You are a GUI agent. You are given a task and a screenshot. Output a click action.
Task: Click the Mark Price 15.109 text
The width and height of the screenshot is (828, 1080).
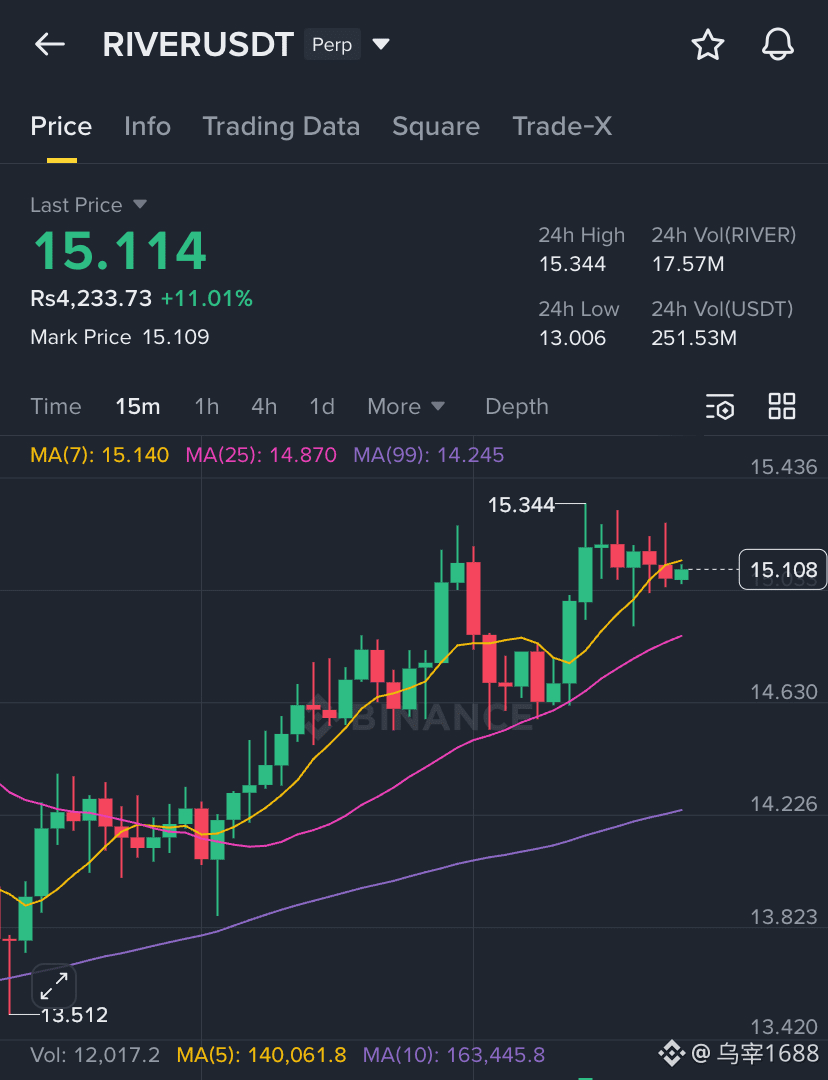coord(120,337)
